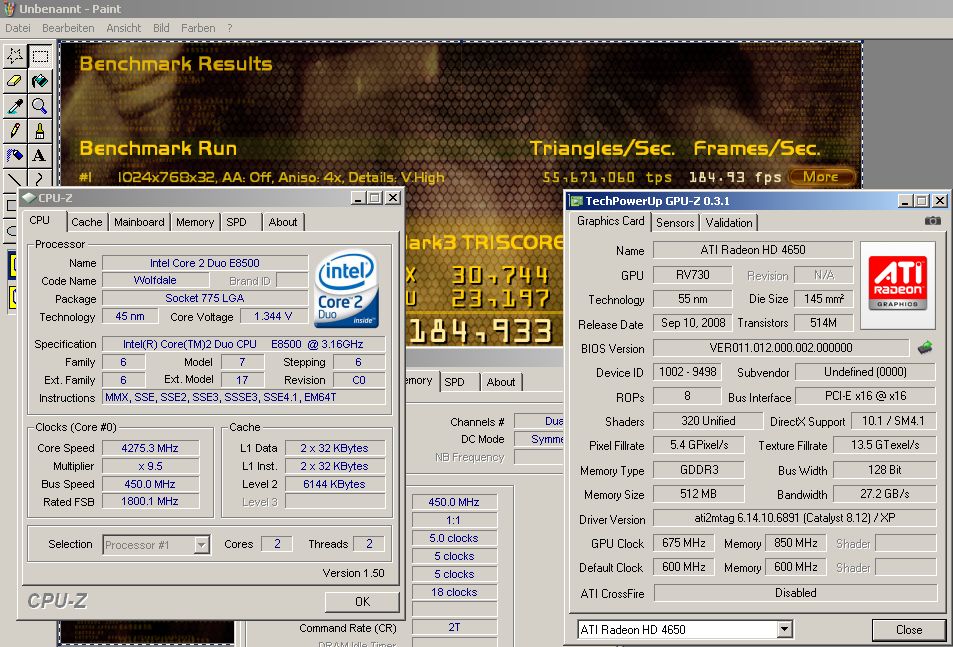Open the SPD tab in background CPU-Z window
Viewport: 953px width, 647px height.
click(454, 382)
